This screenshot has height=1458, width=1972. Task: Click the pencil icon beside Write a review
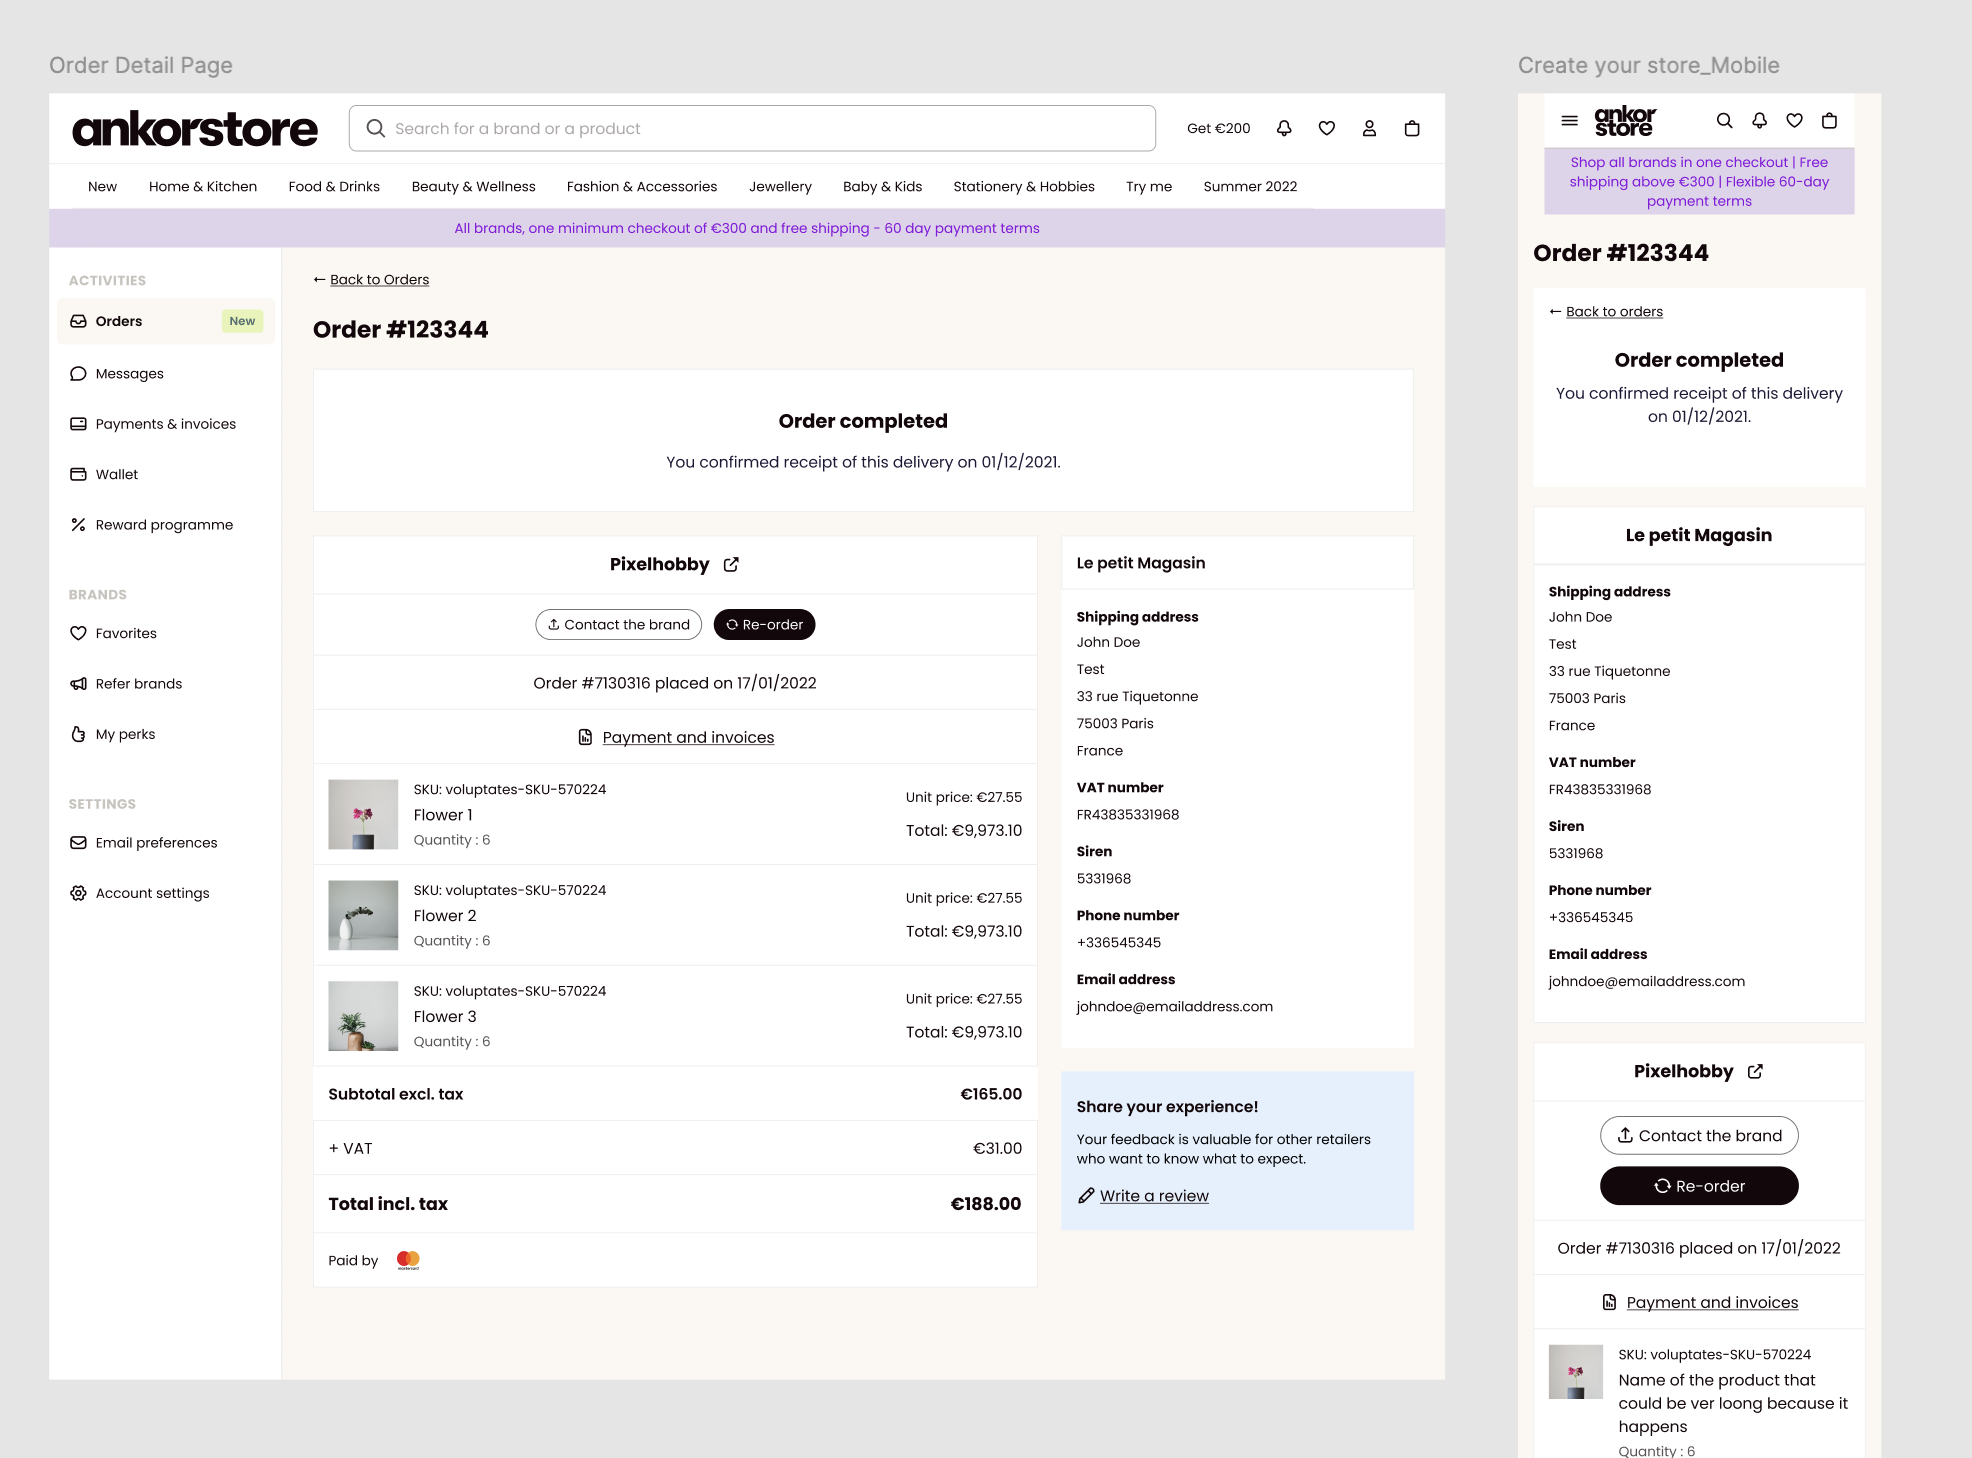coord(1086,1196)
